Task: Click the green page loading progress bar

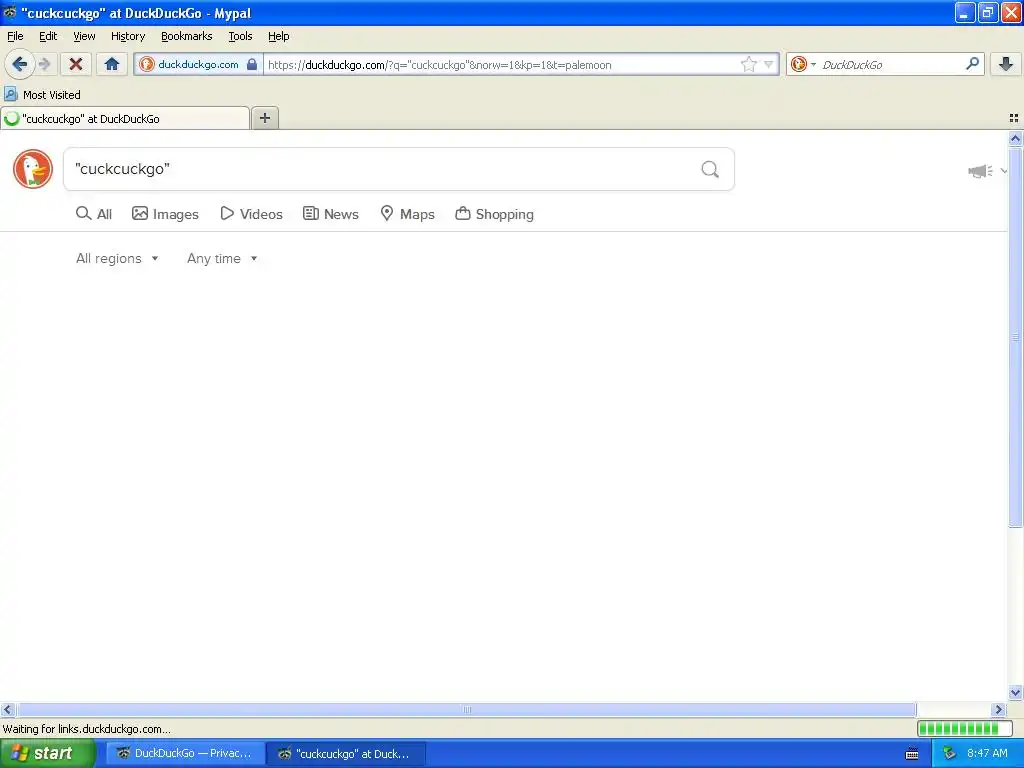Action: point(965,728)
